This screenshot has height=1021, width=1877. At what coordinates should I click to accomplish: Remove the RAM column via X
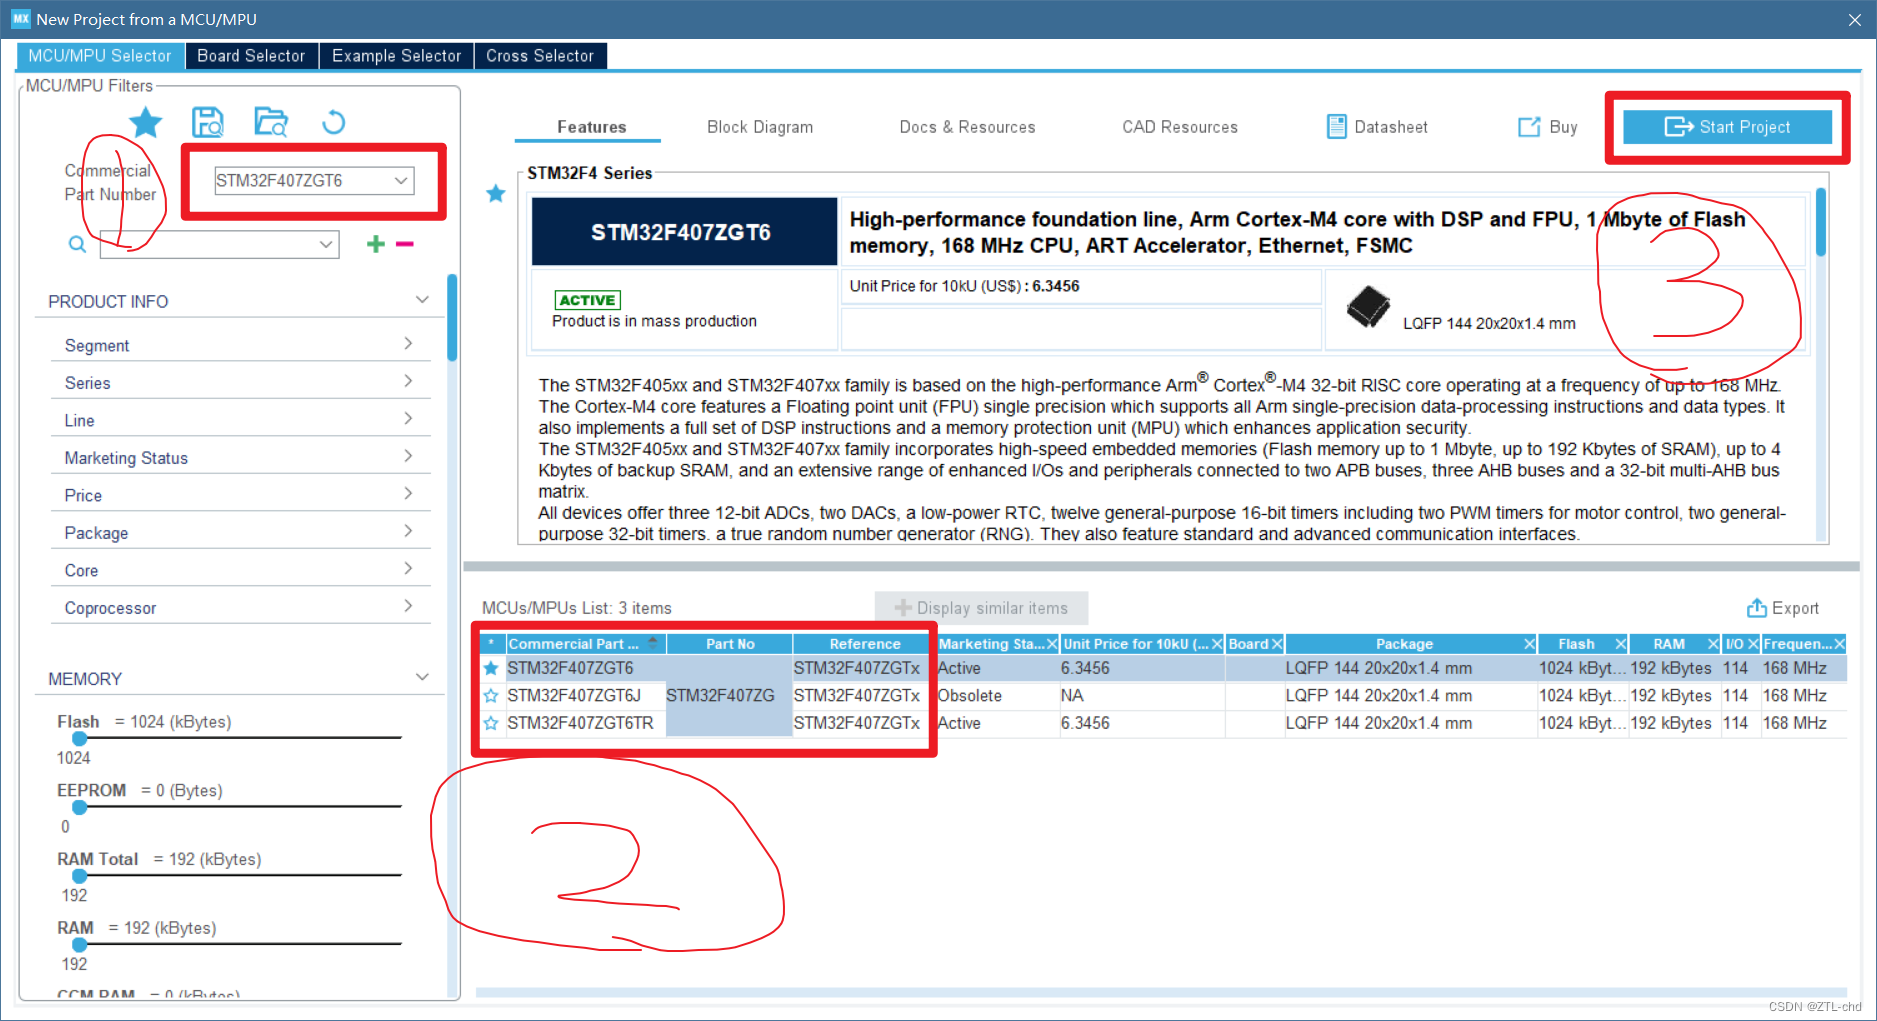[x=1713, y=644]
